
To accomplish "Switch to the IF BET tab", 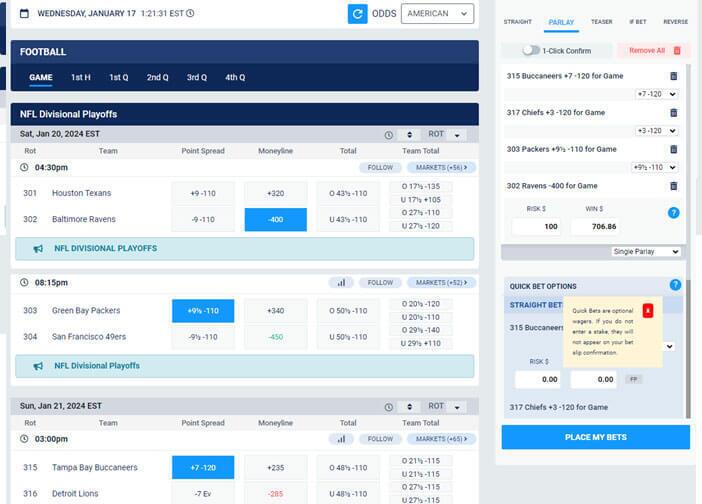I will coord(638,21).
